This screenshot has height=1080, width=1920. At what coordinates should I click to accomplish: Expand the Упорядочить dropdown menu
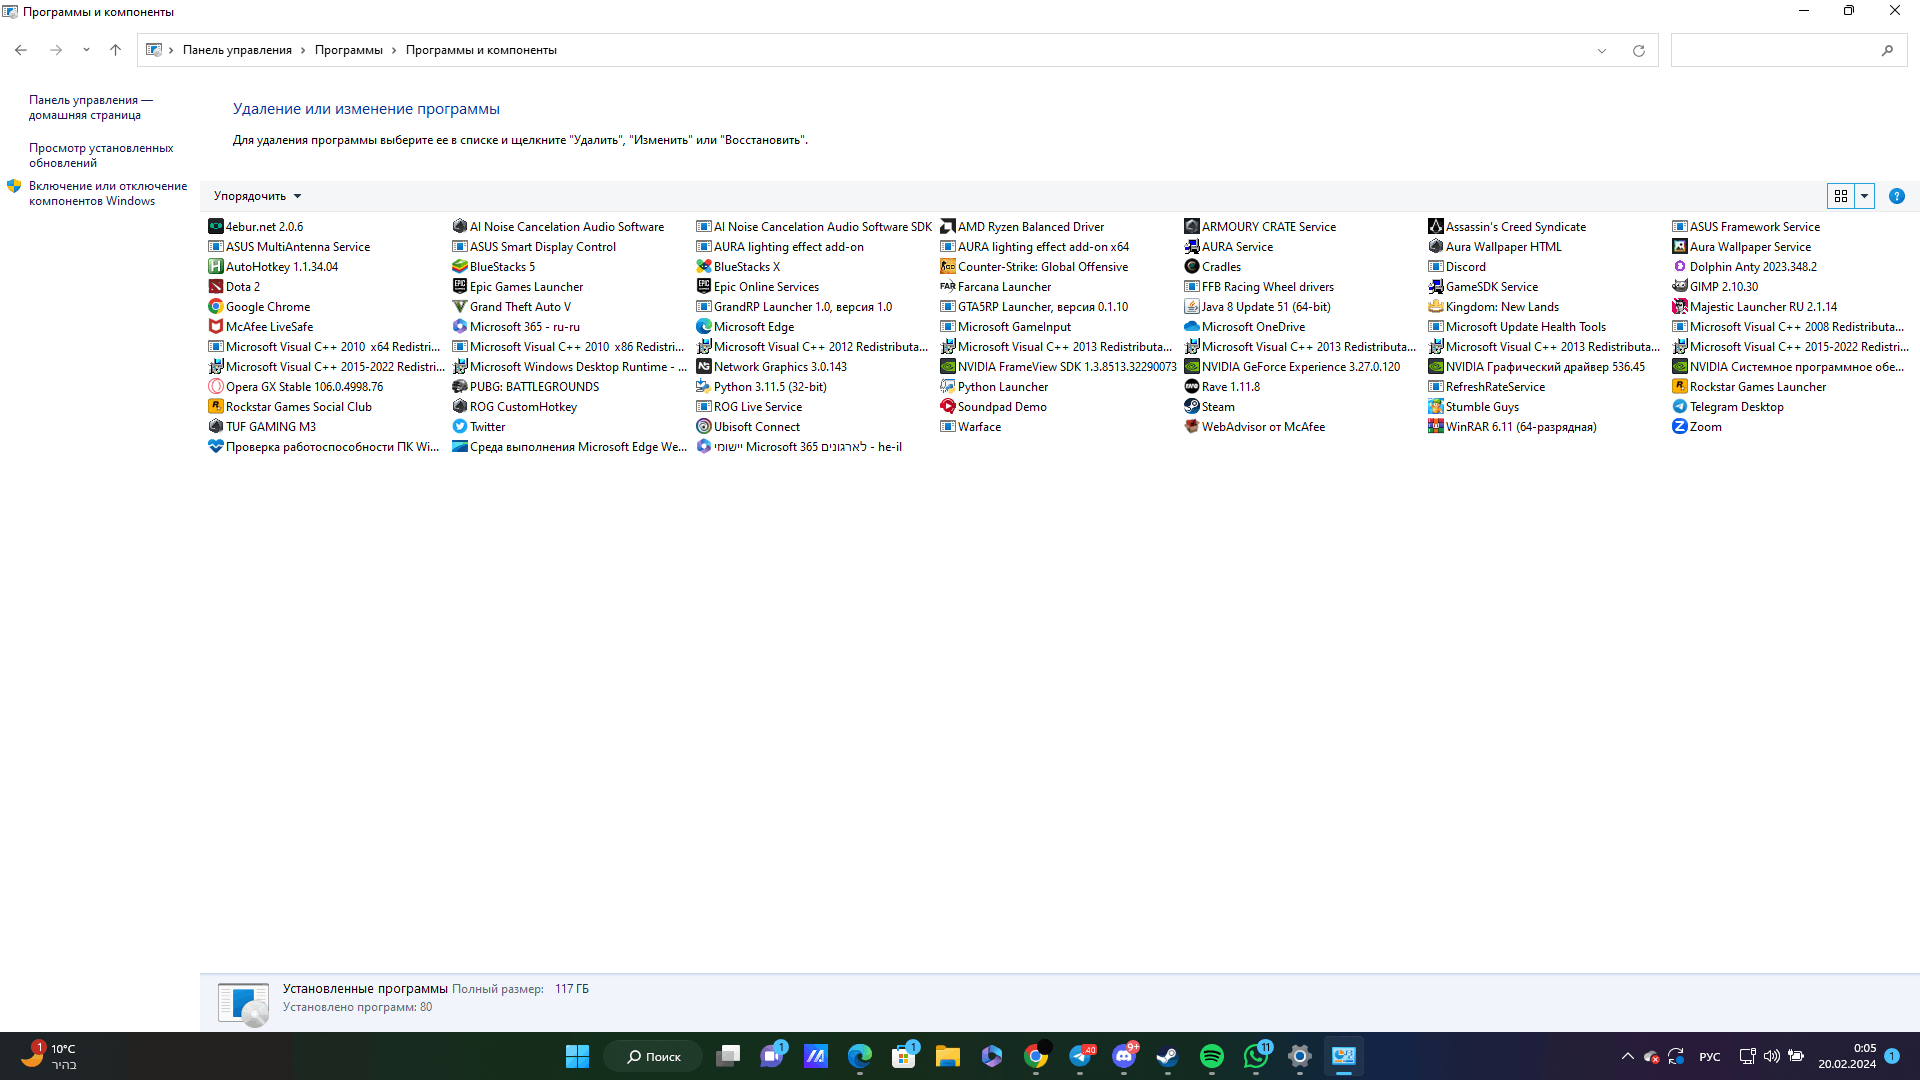coord(255,195)
